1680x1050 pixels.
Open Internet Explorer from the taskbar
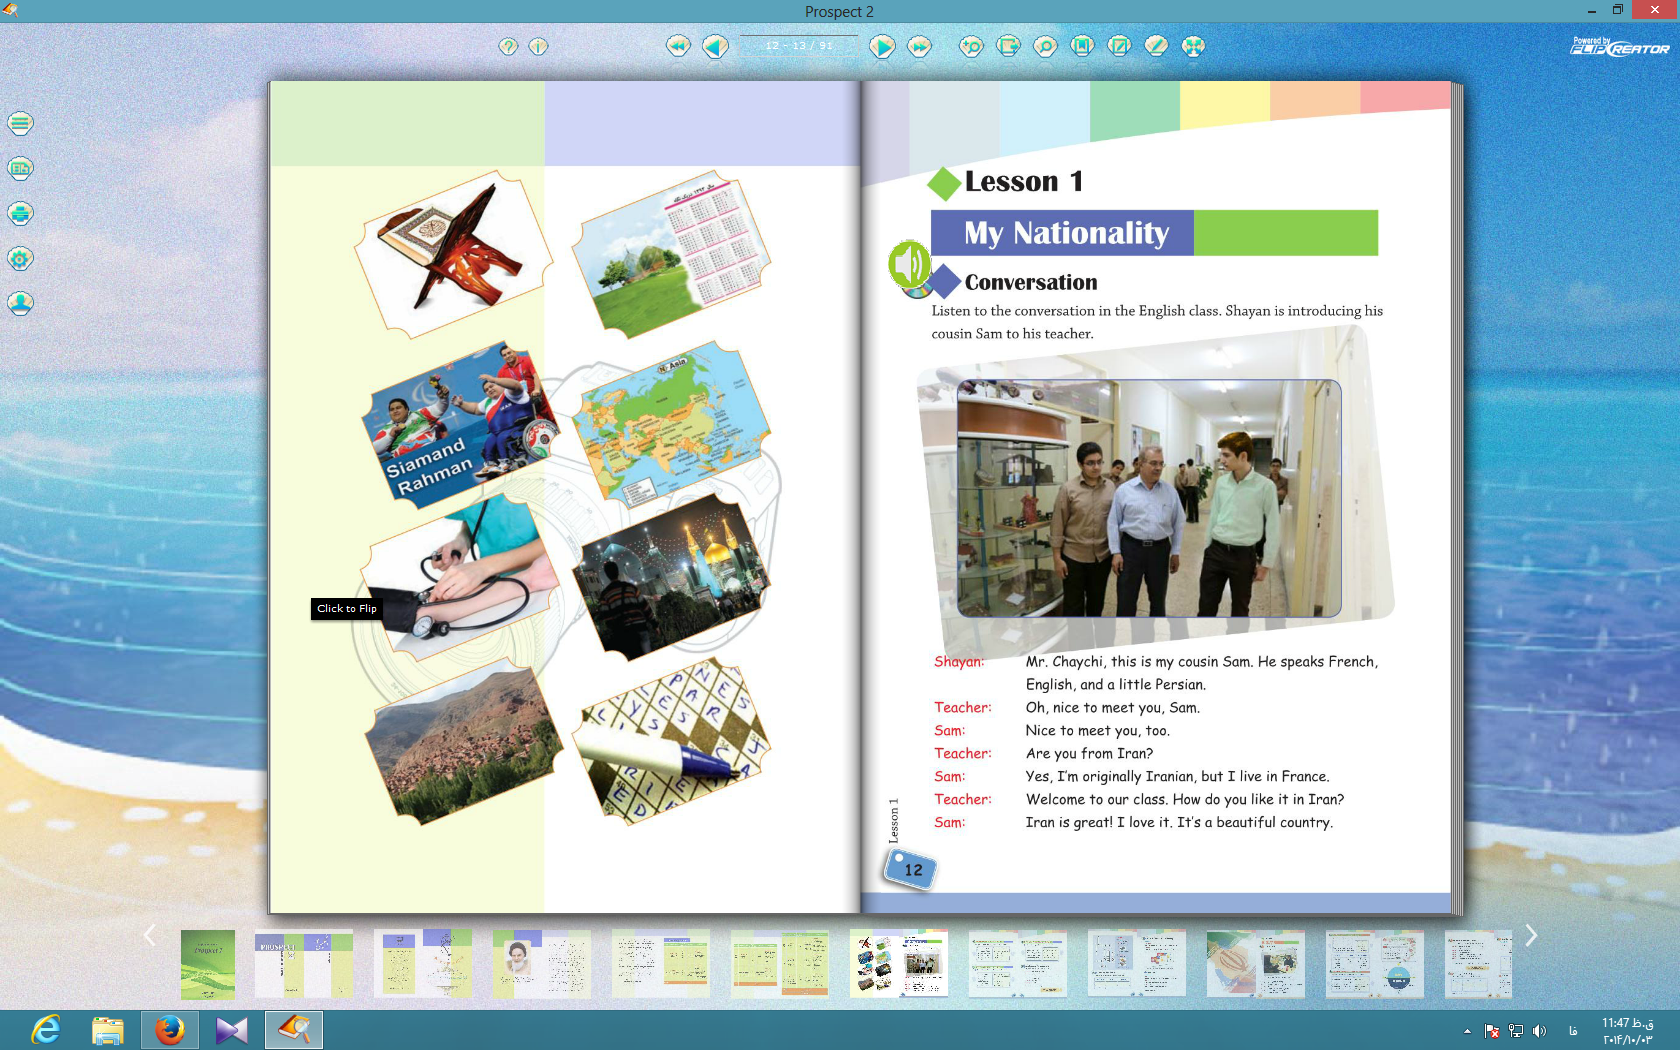tap(46, 1029)
